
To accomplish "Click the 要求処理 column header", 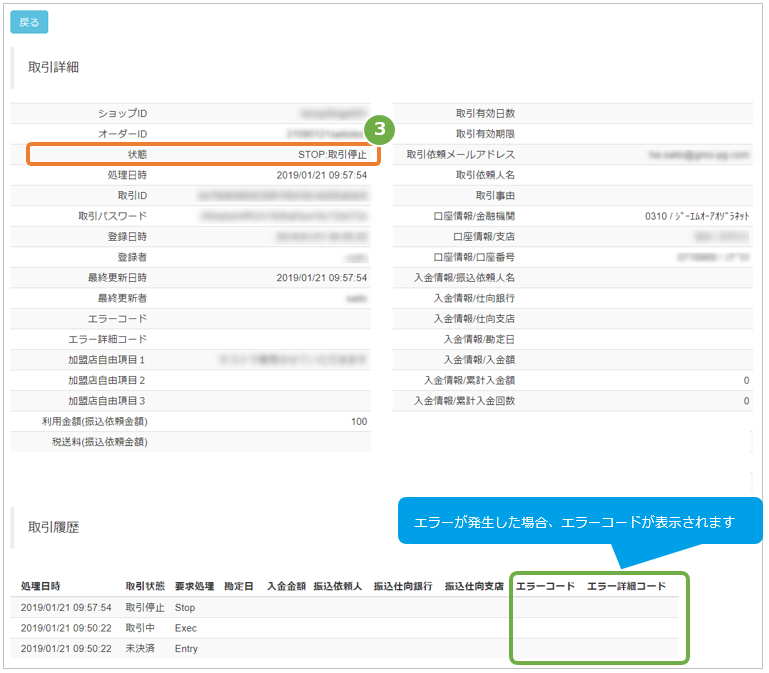I will (x=195, y=586).
